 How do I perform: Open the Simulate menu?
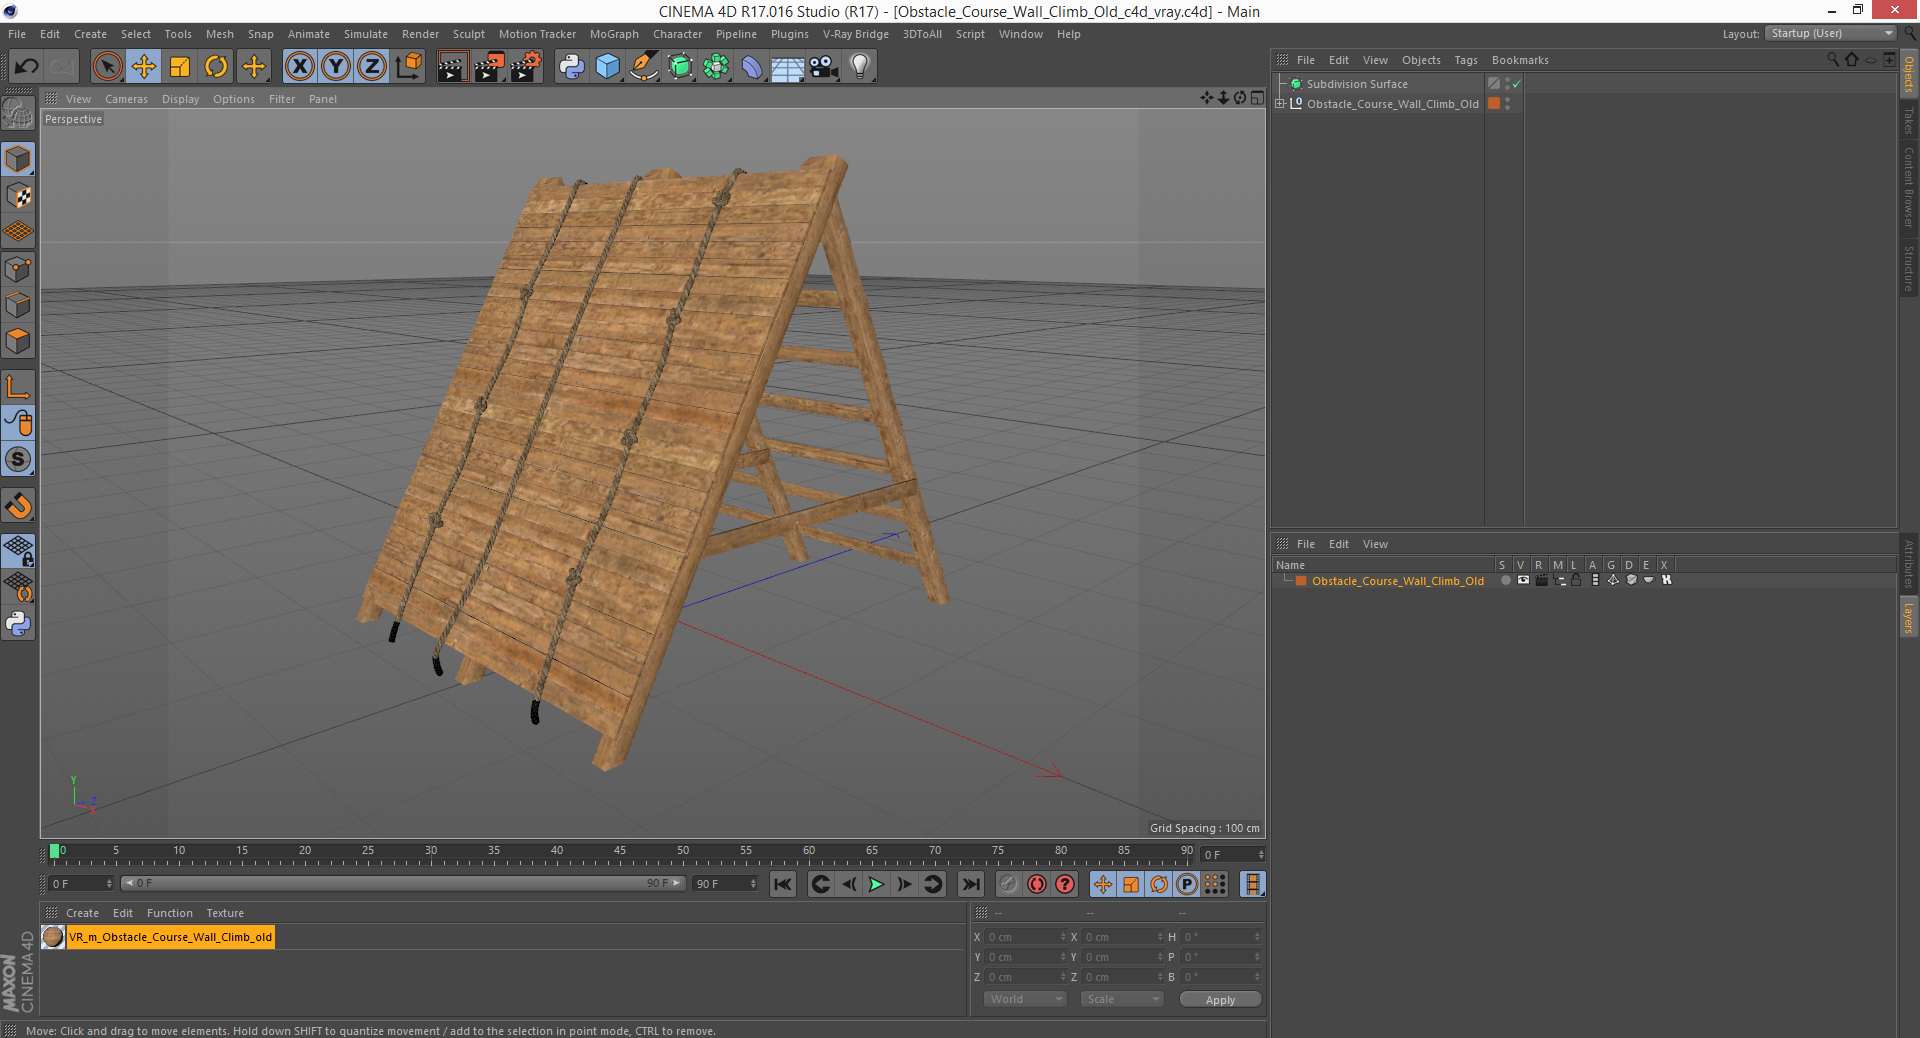pyautogui.click(x=366, y=34)
